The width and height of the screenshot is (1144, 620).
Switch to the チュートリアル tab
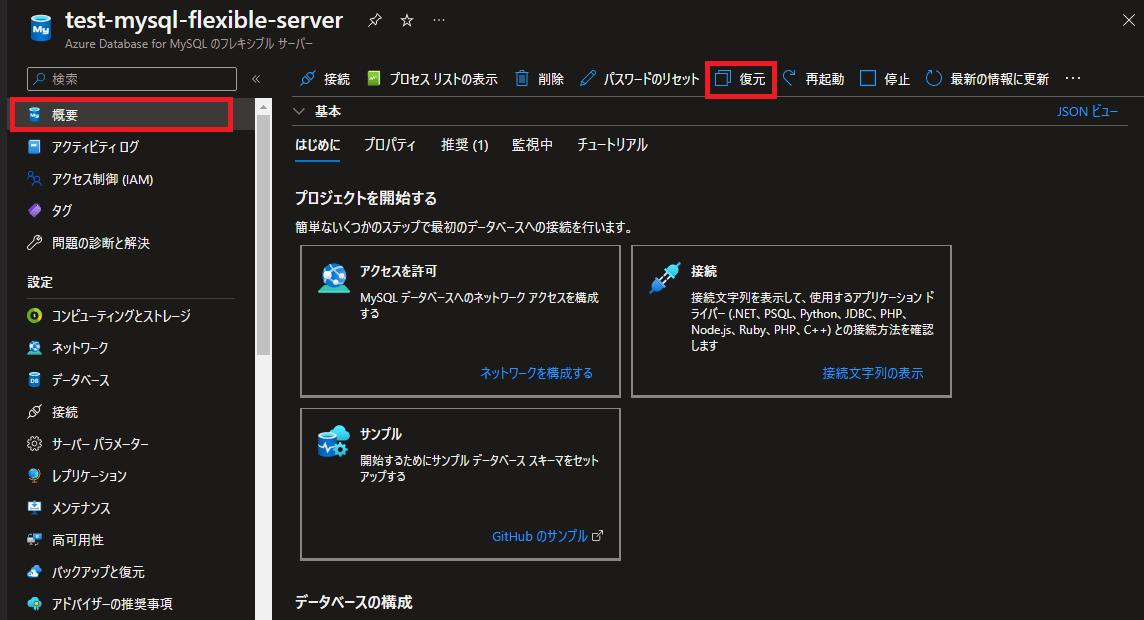(612, 145)
